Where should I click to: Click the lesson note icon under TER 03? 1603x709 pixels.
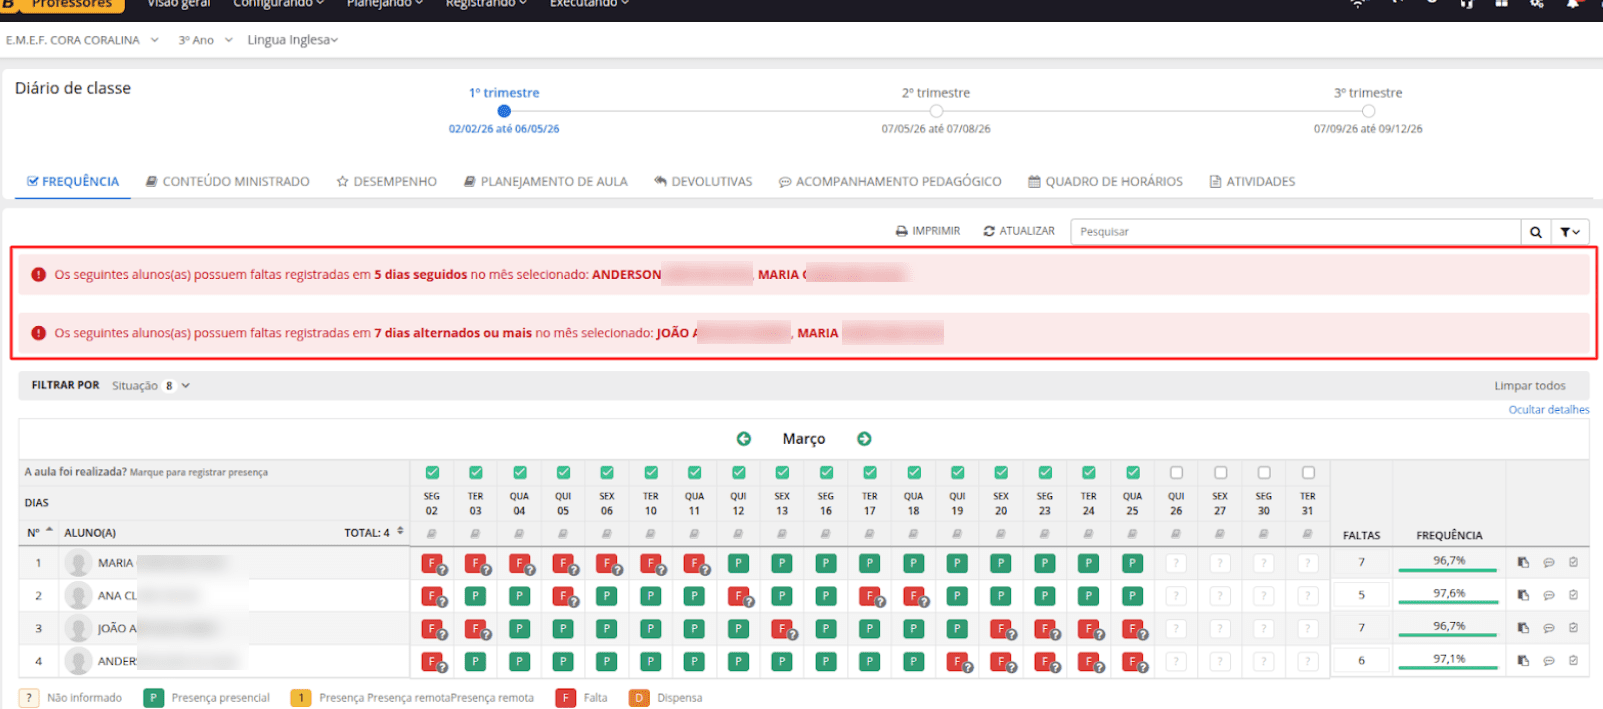[x=475, y=534]
